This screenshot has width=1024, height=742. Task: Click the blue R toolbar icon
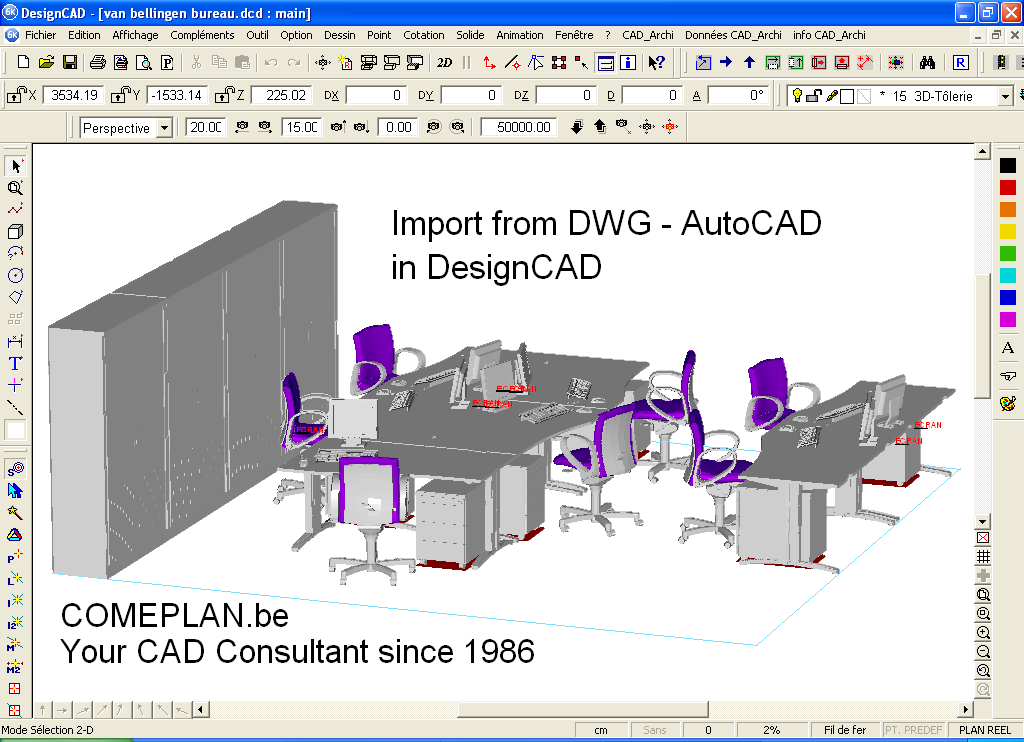(960, 62)
